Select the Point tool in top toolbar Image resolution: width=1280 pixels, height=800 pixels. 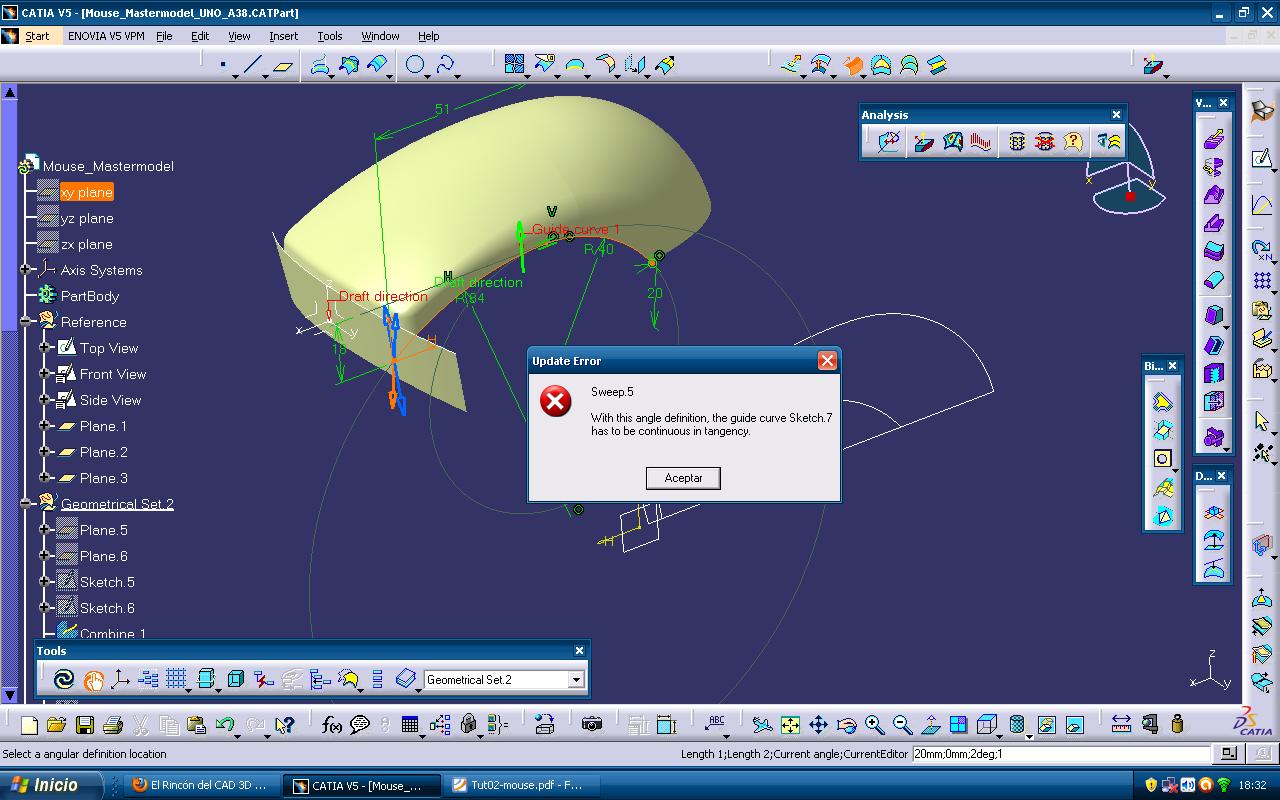pos(224,66)
